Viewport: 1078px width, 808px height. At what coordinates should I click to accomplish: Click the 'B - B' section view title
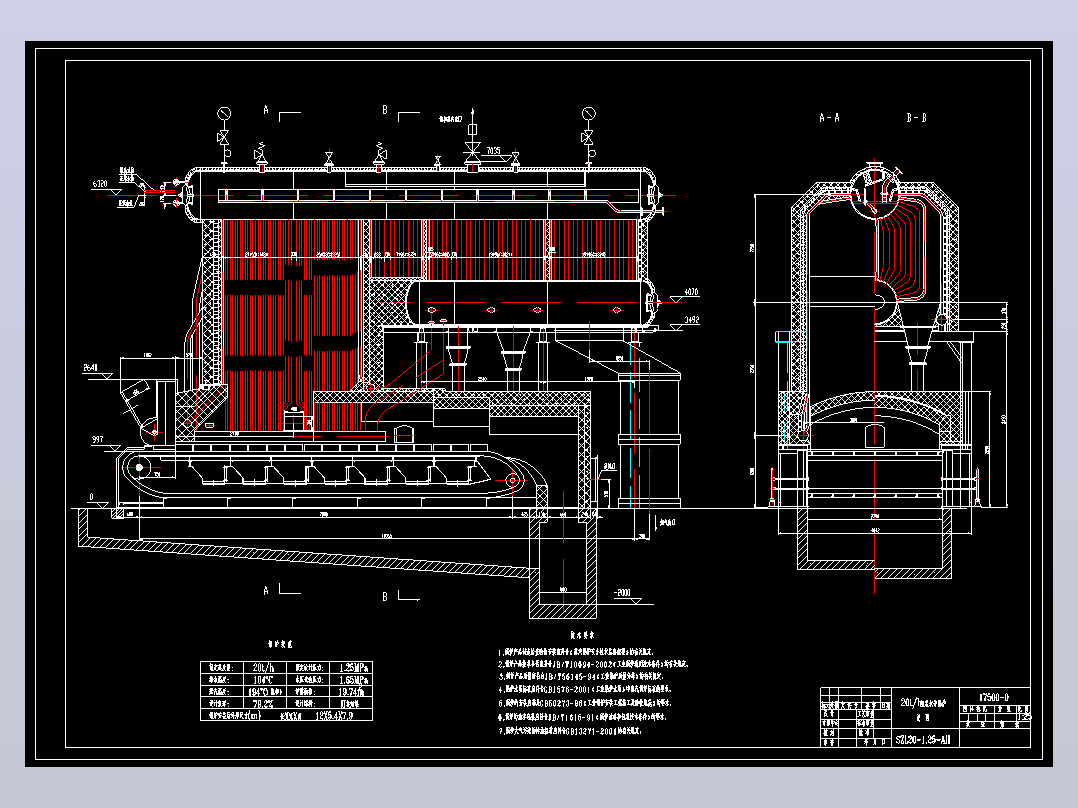(916, 118)
